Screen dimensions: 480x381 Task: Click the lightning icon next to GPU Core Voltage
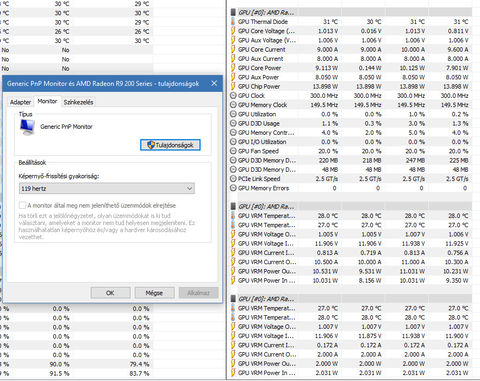(233, 31)
